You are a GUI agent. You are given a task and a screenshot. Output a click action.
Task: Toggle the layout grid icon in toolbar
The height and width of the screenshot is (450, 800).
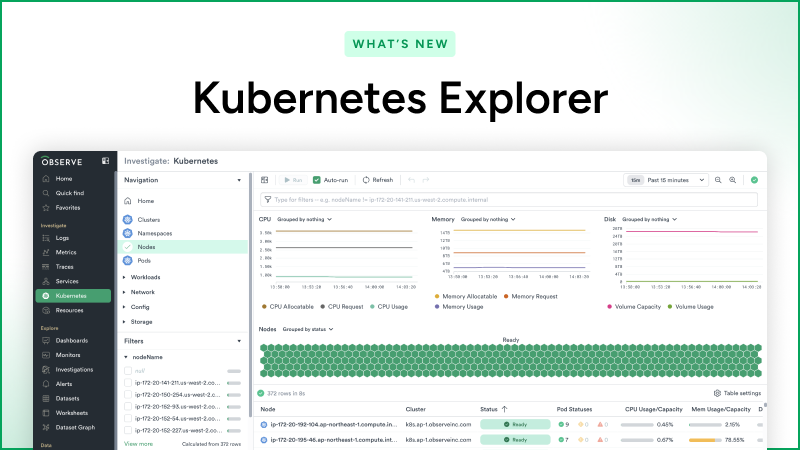(264, 180)
